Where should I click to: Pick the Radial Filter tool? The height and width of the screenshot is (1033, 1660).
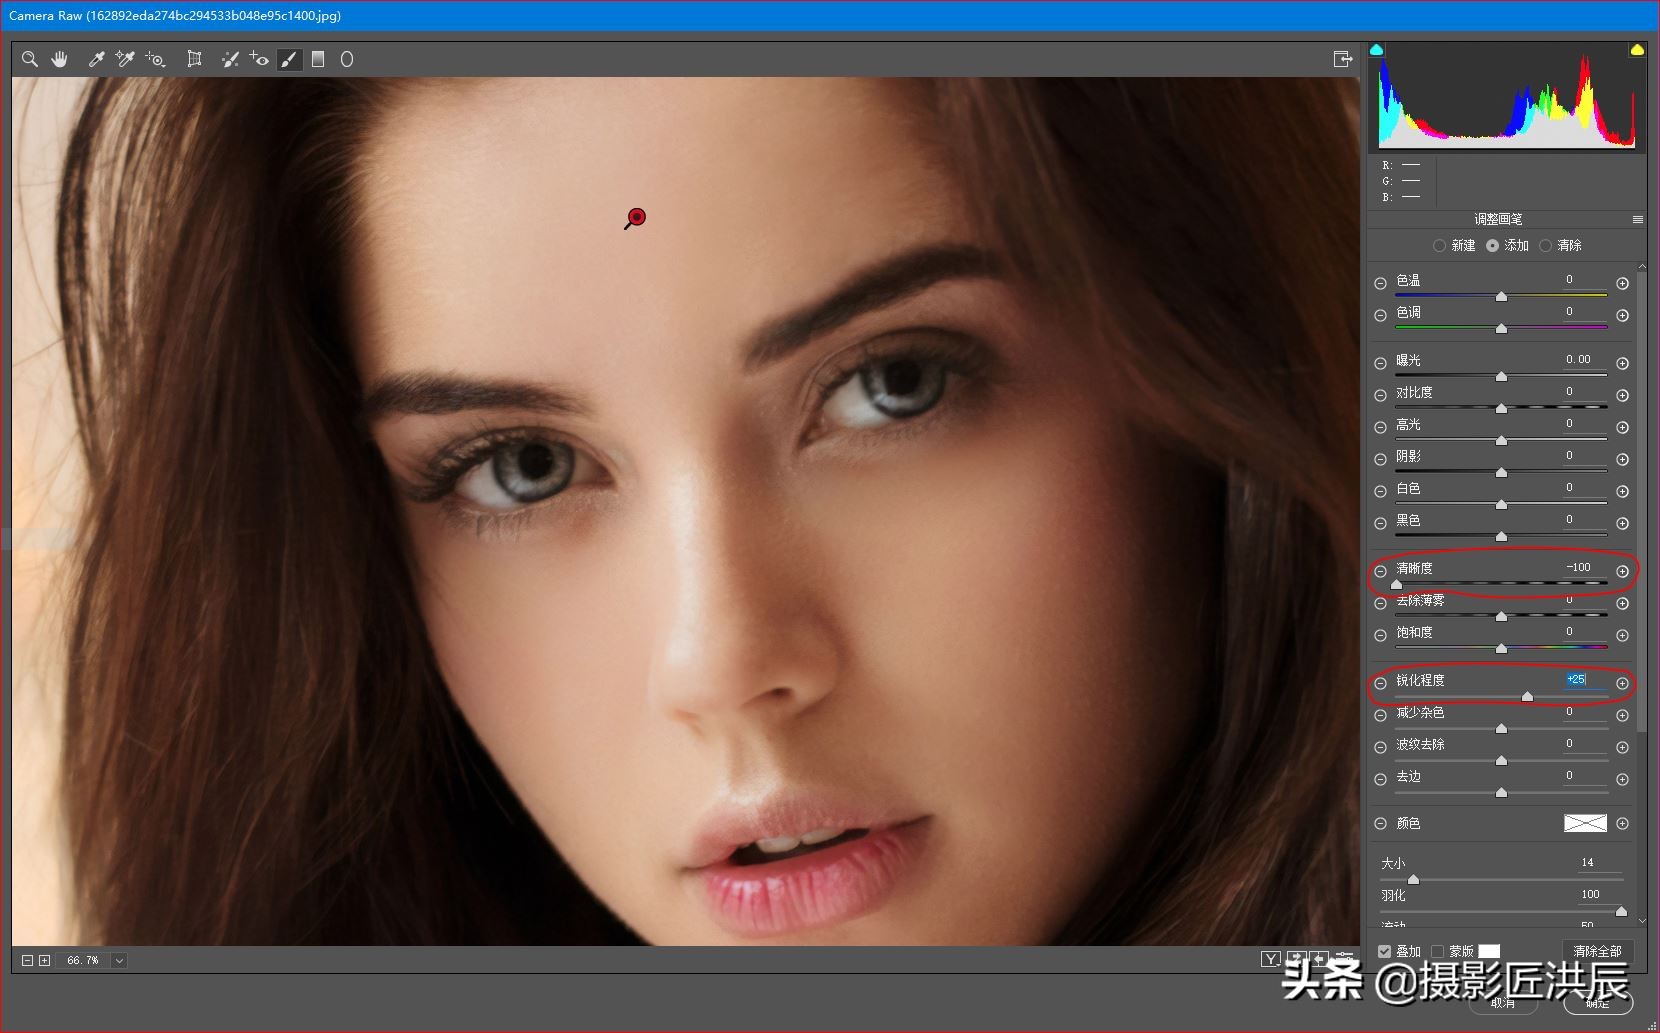pyautogui.click(x=347, y=59)
